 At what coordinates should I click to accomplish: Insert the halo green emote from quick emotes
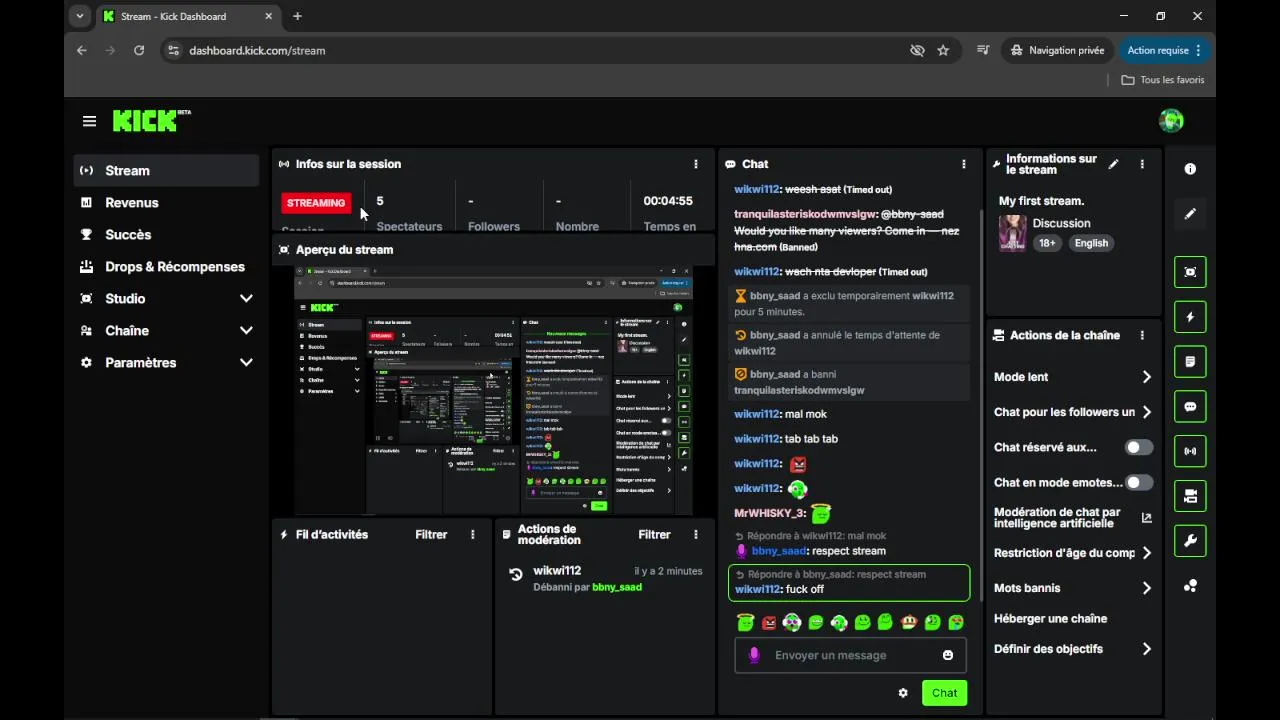(x=745, y=623)
